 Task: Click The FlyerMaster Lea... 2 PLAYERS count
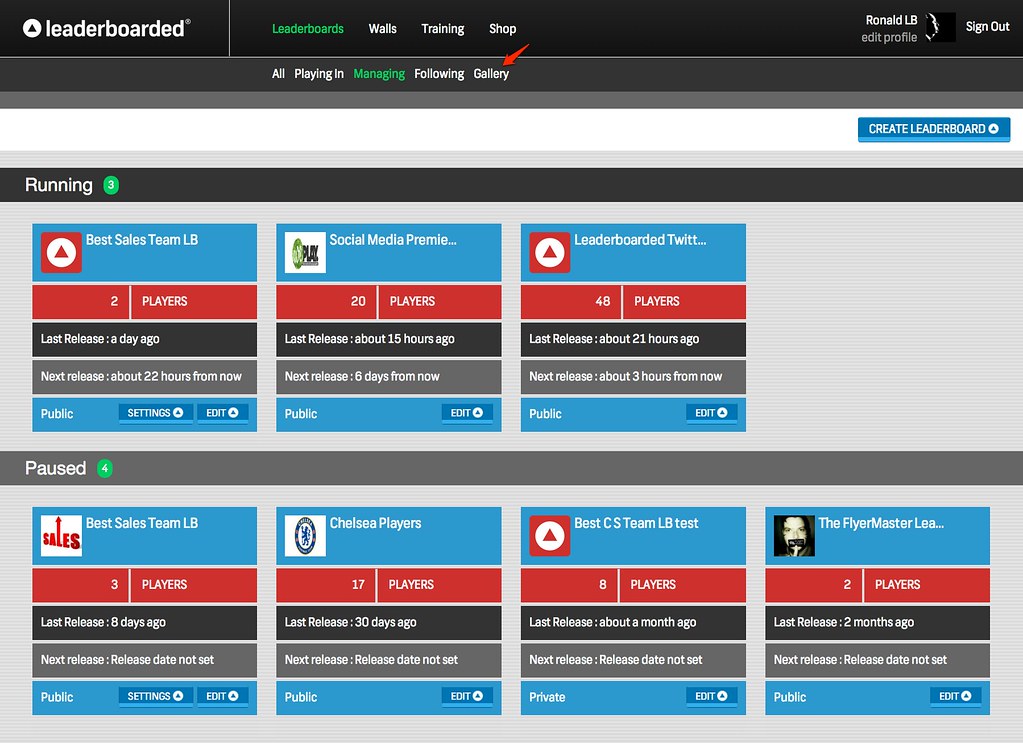tap(878, 584)
